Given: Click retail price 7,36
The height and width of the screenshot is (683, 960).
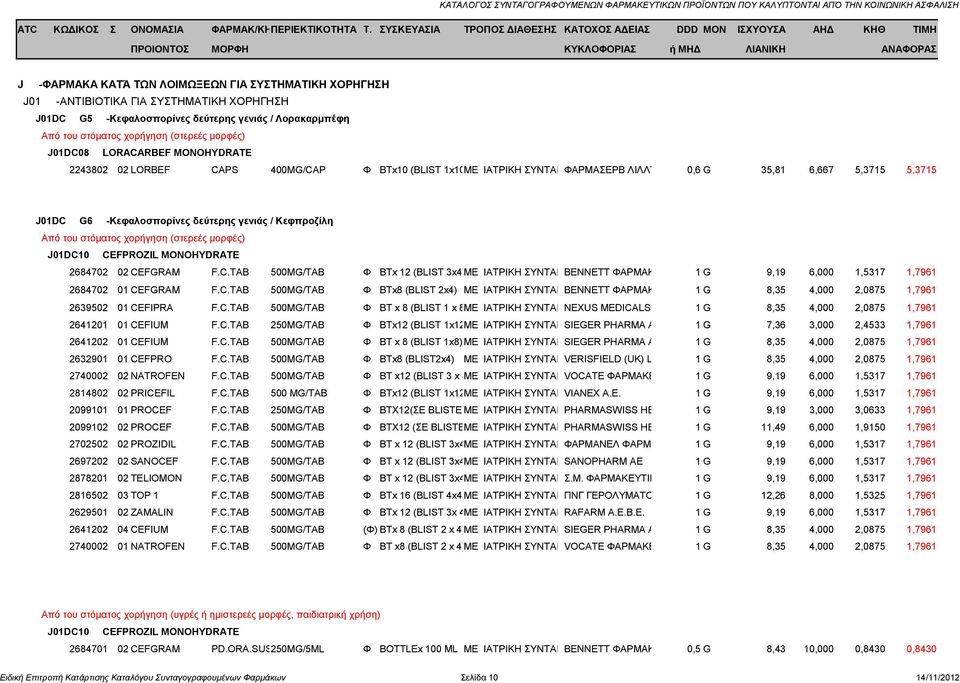Looking at the screenshot, I should tap(776, 325).
